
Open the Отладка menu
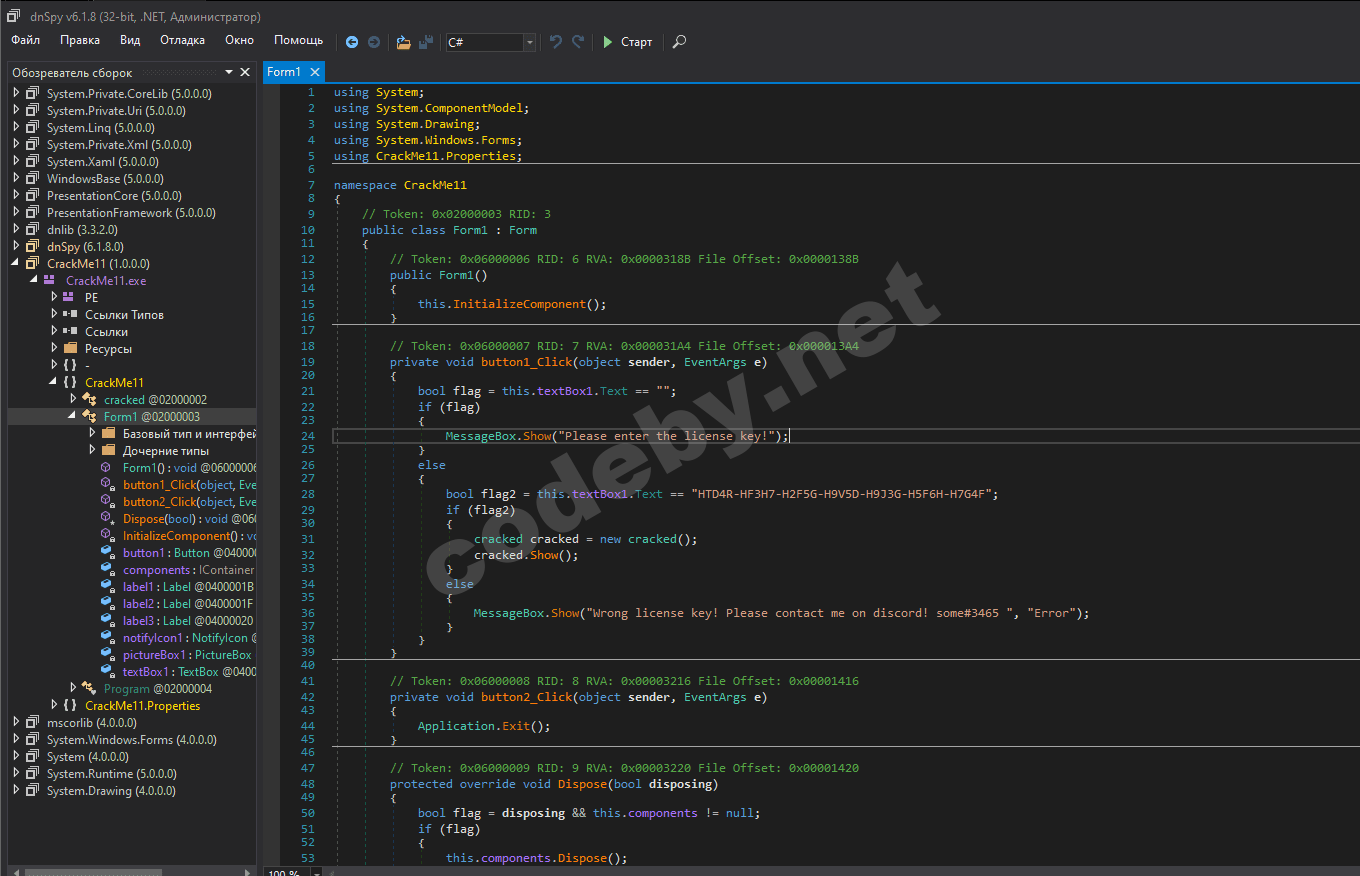[x=182, y=40]
